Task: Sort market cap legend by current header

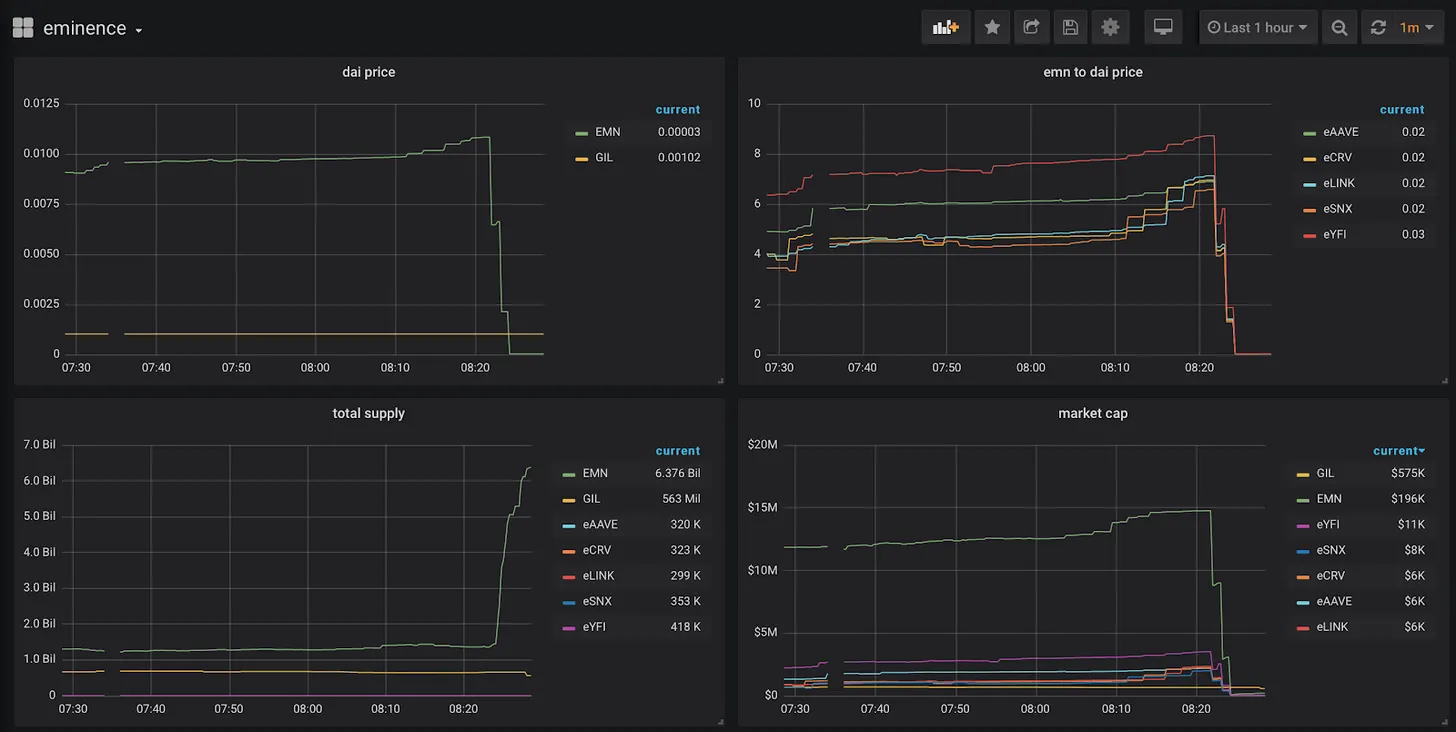Action: pos(1398,451)
